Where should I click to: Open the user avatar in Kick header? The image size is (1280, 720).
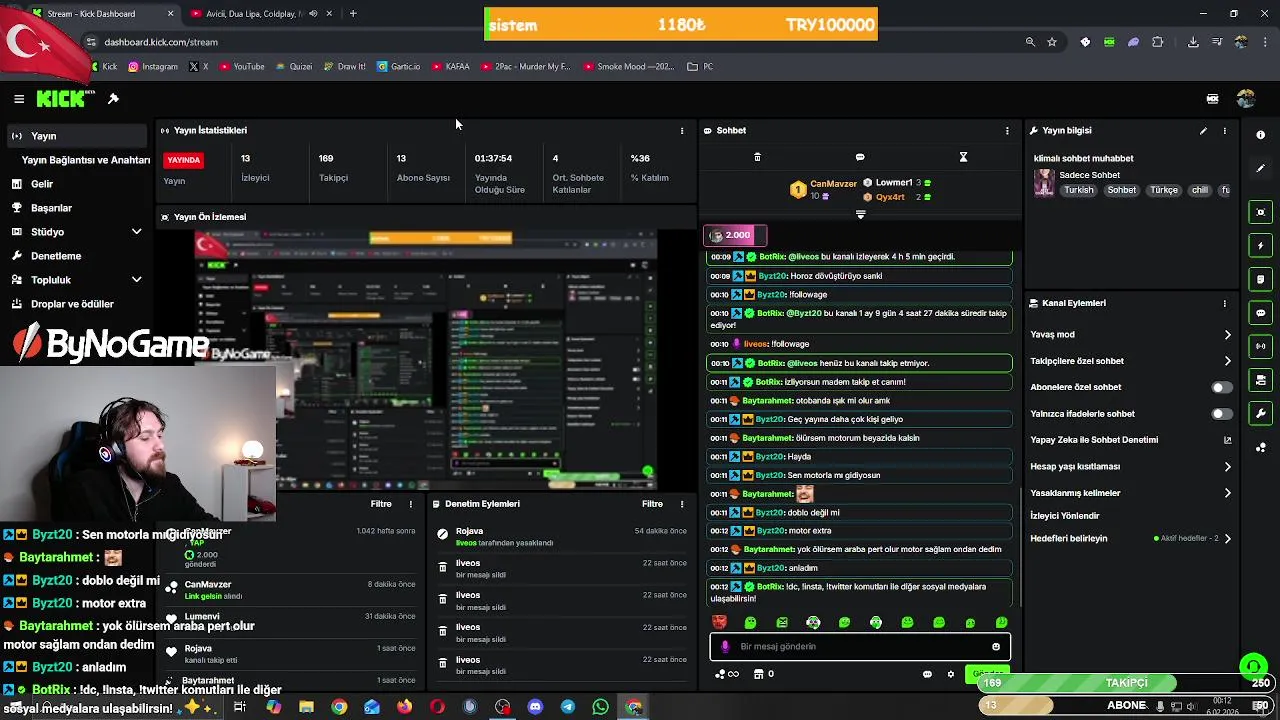tap(1245, 99)
